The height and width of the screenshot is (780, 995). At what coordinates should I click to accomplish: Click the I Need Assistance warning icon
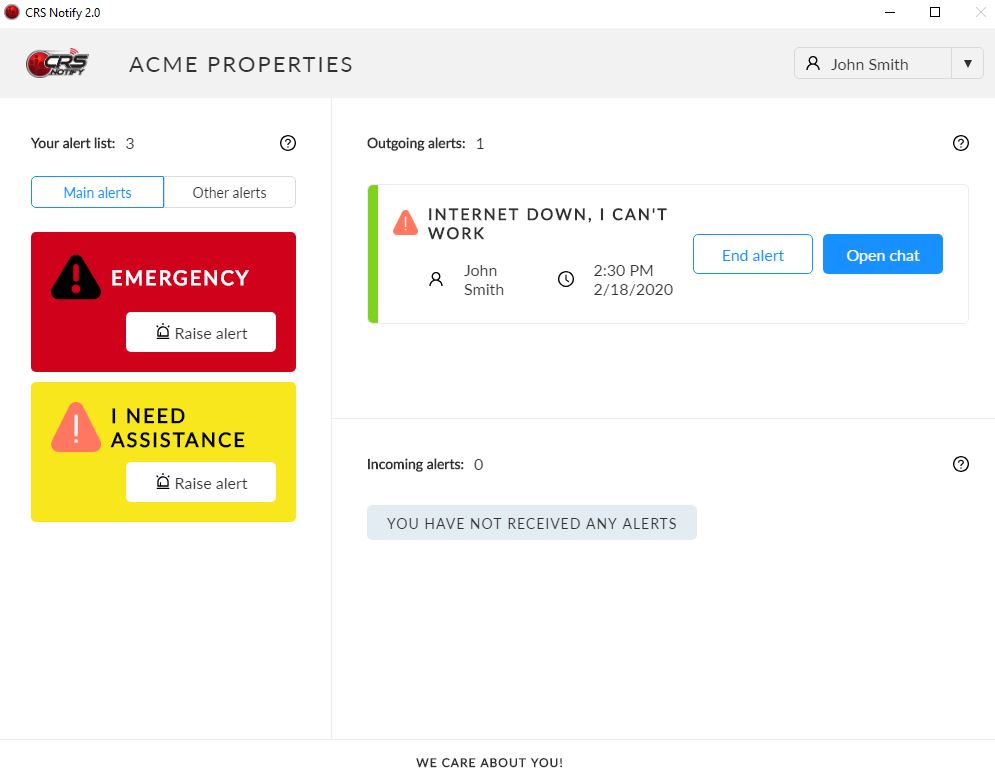click(x=76, y=428)
